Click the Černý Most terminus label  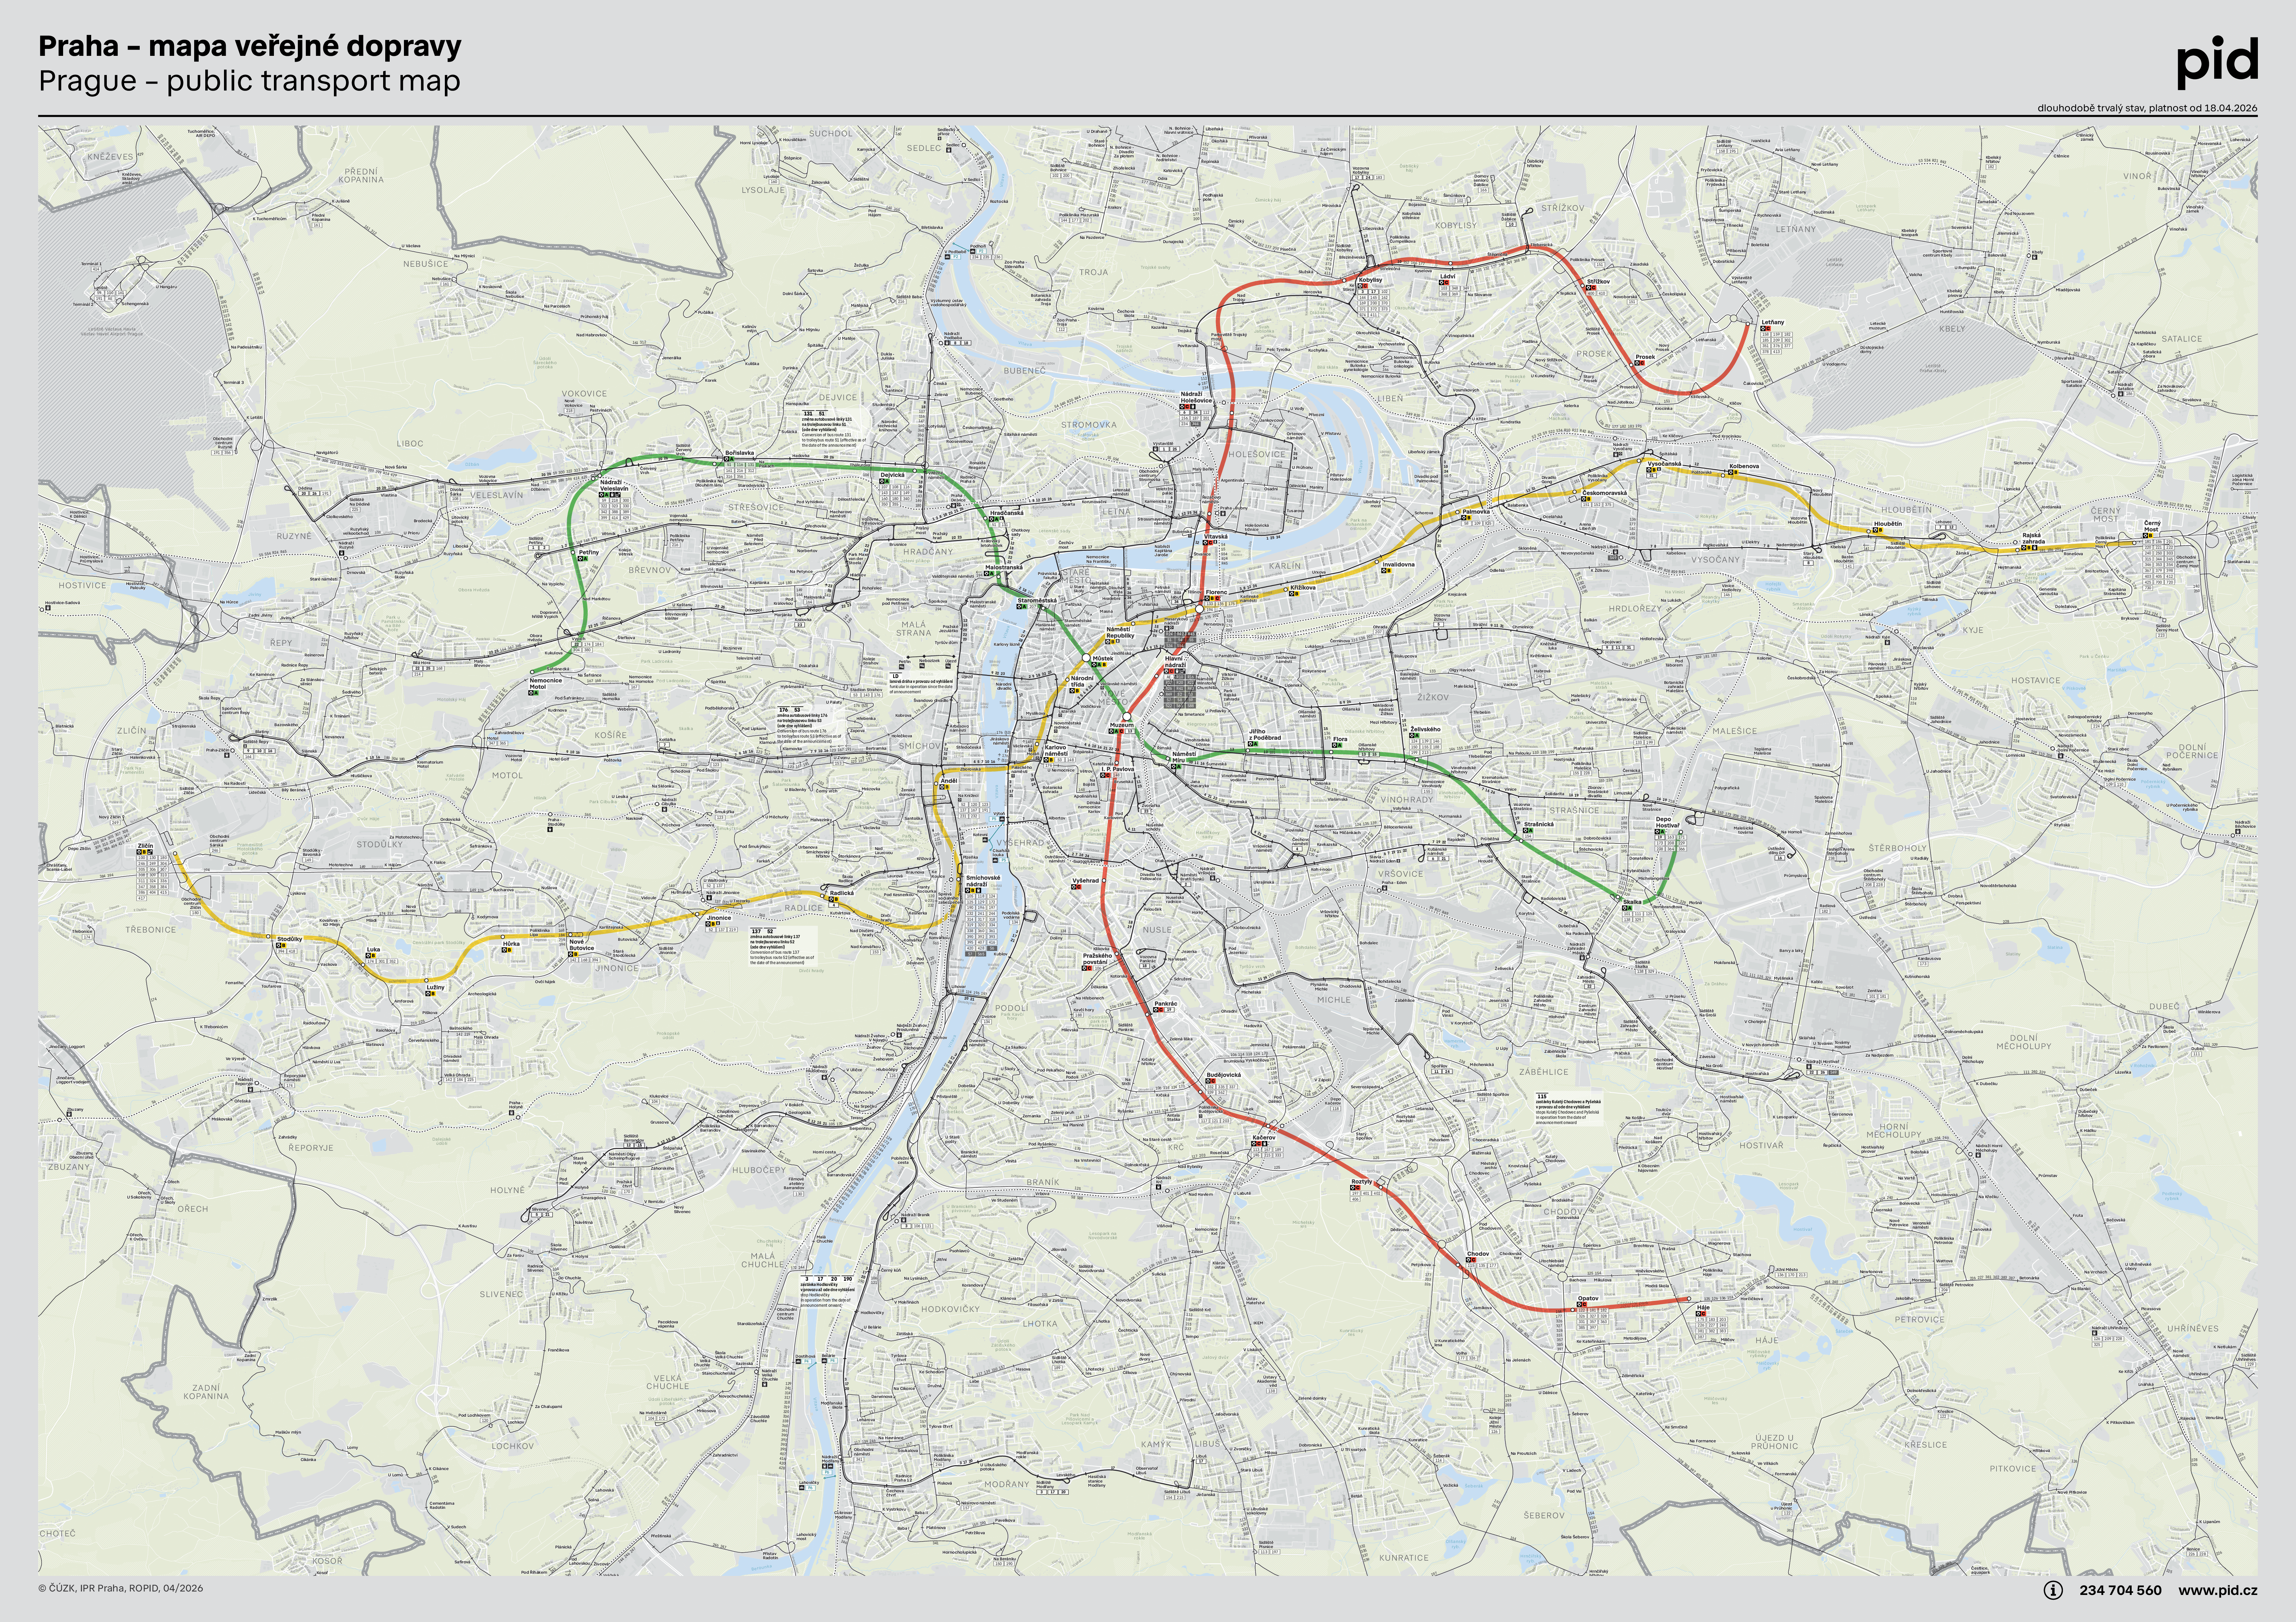[2152, 526]
